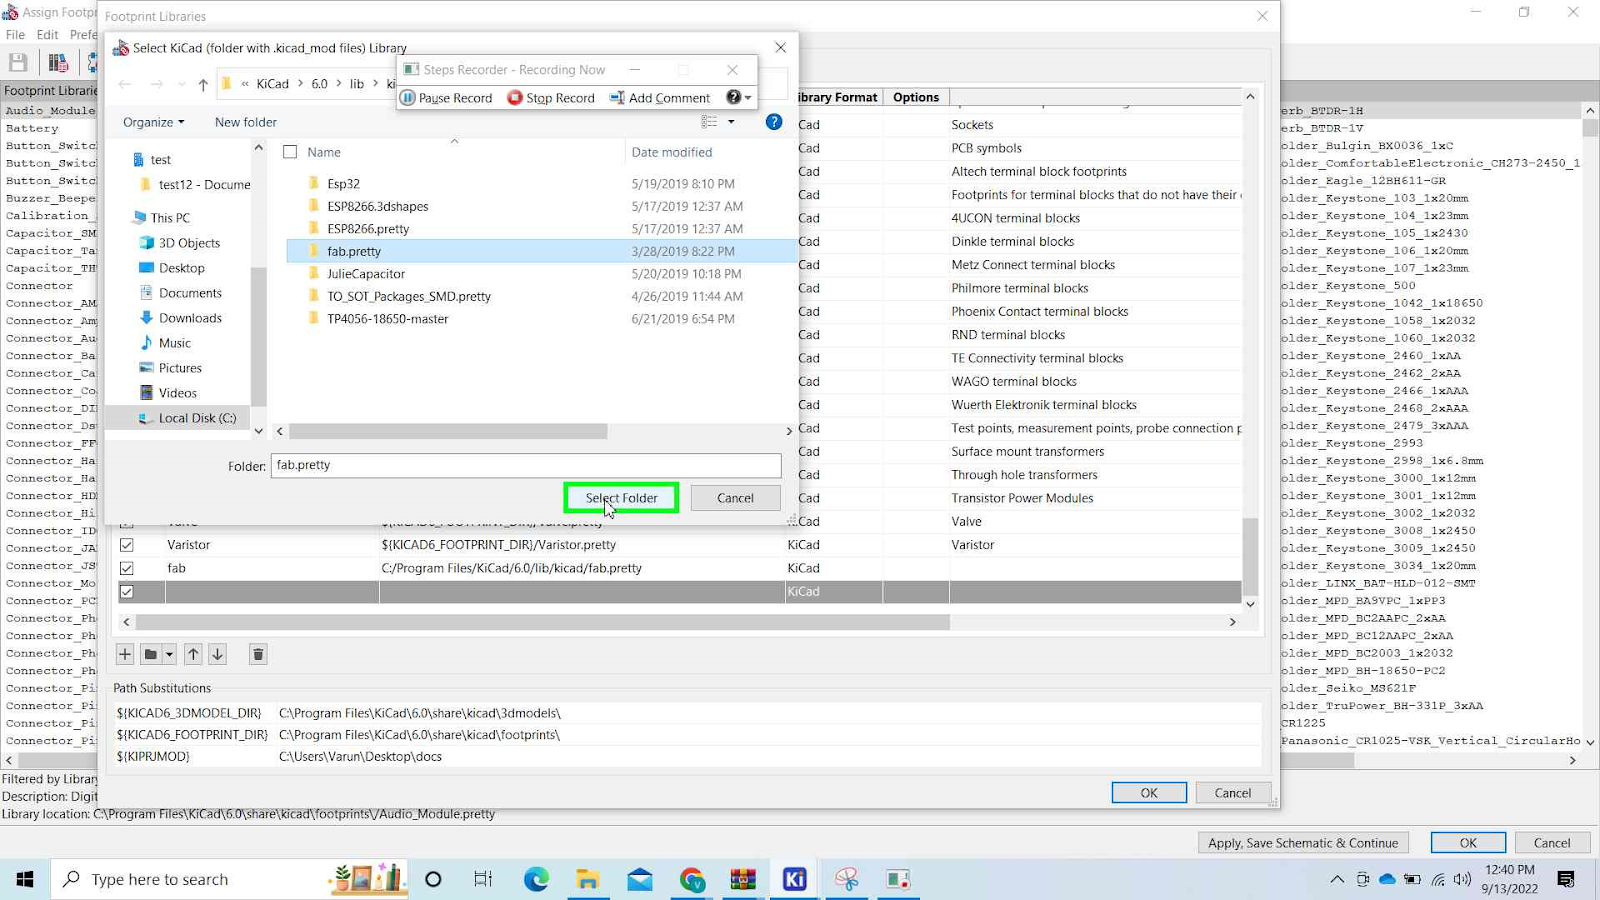The image size is (1600, 900).
Task: Add a new library row with plus icon
Action: tap(125, 654)
